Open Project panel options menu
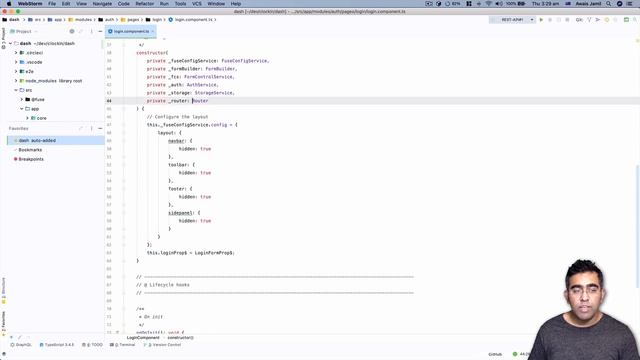The width and height of the screenshot is (640, 360). click(91, 31)
